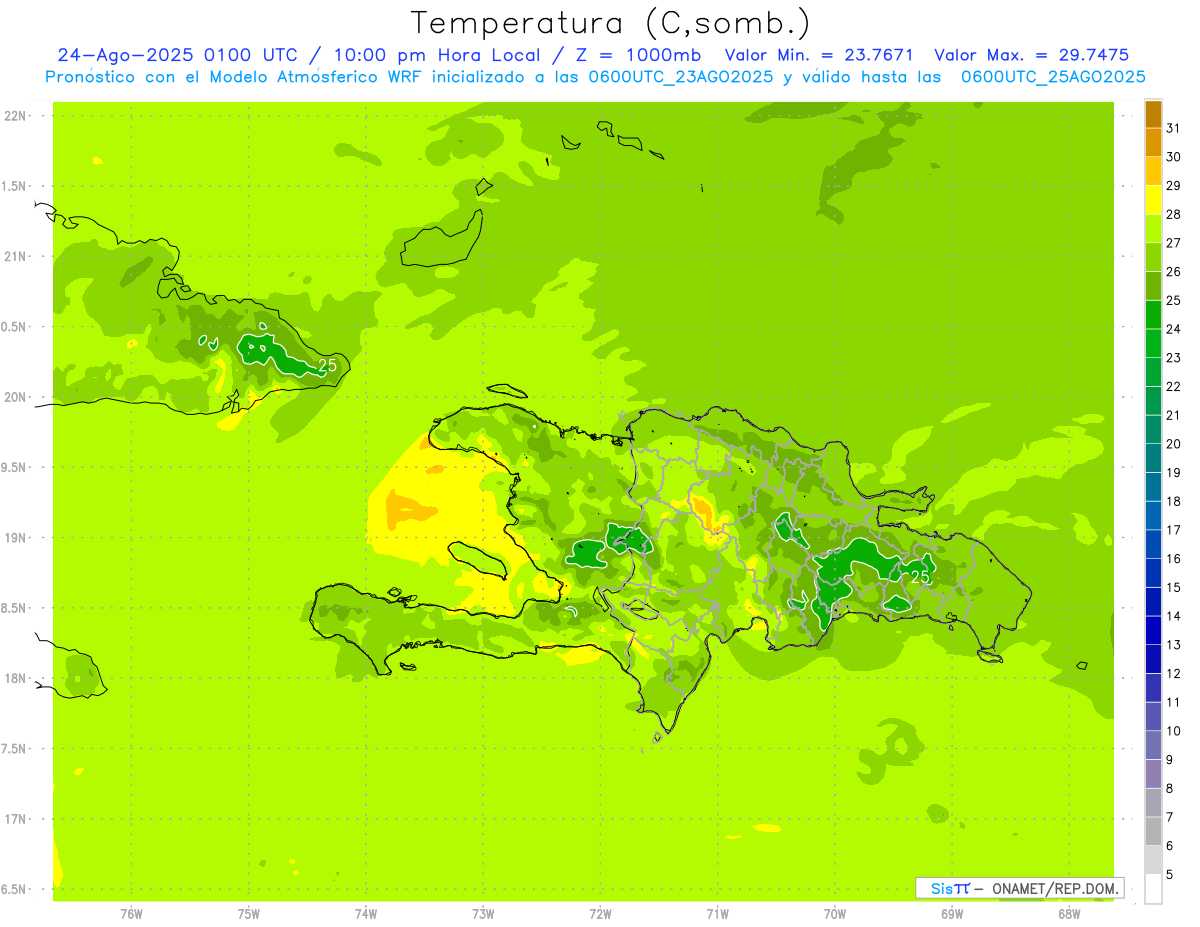Pick the green swatch between 24 and 25
Screen dimensions: 1200x927
click(1153, 315)
